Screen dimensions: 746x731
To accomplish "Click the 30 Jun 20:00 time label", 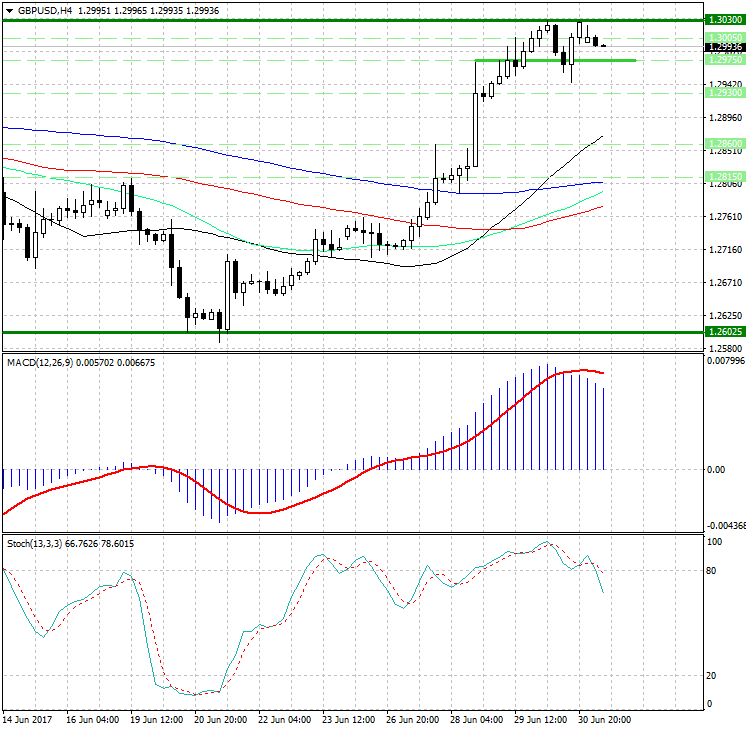I will (x=602, y=720).
